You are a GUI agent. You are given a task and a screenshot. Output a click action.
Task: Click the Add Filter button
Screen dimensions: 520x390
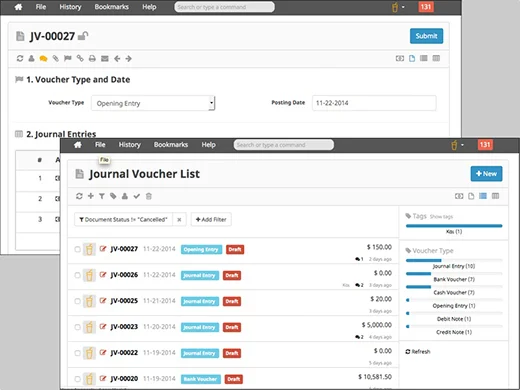click(x=211, y=219)
